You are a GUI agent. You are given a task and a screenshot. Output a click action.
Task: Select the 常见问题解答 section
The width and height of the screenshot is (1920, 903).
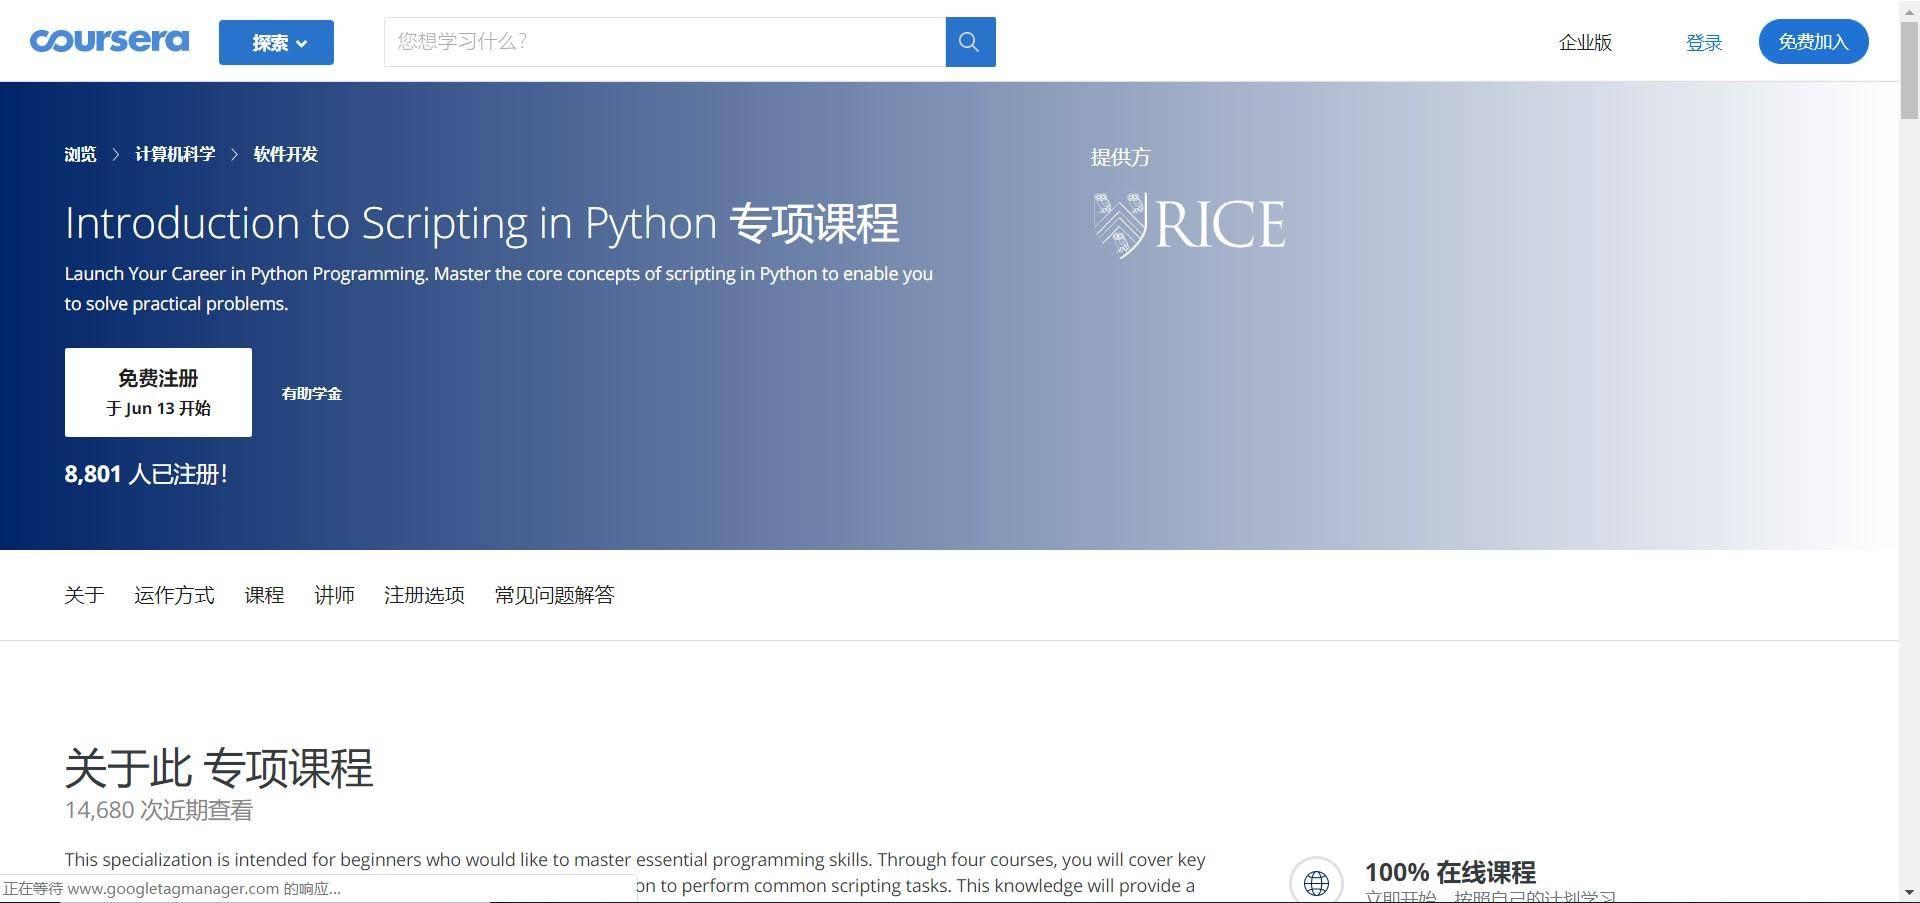[x=553, y=595]
